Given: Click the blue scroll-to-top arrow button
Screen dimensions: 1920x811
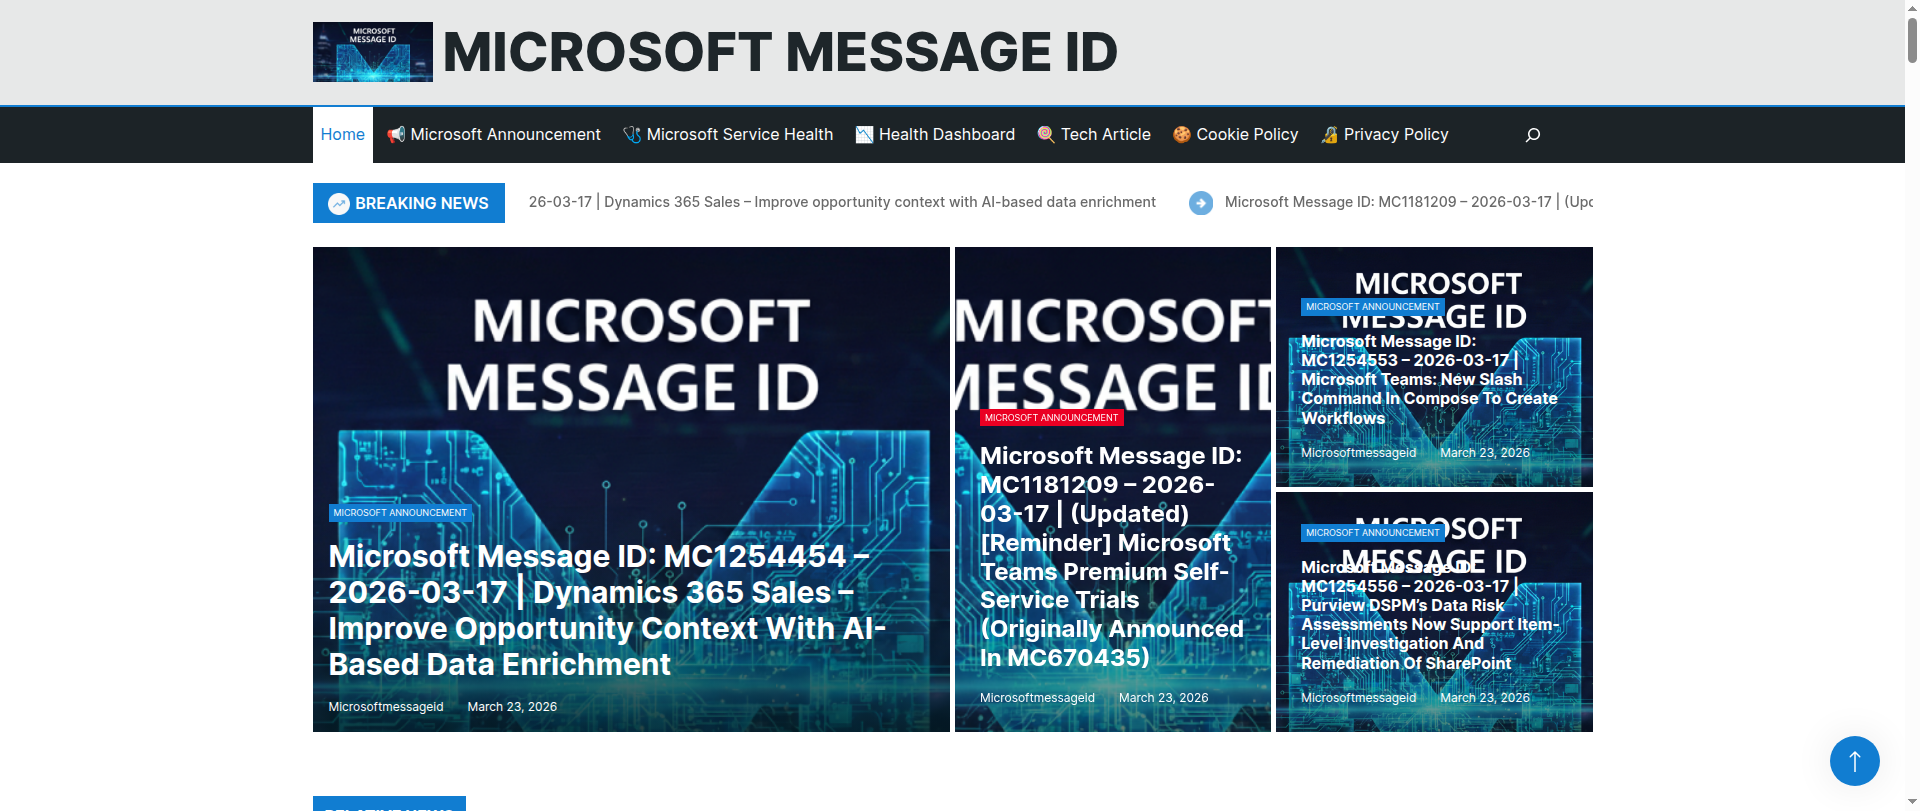Looking at the screenshot, I should [1855, 761].
